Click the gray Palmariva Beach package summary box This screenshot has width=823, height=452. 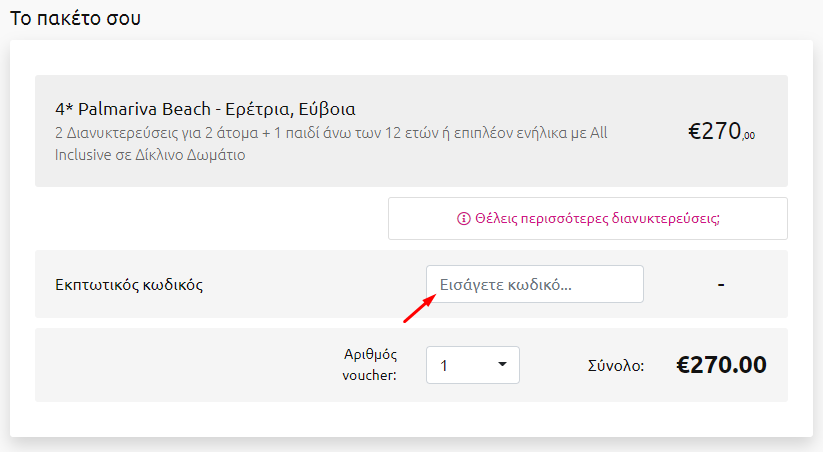click(412, 131)
